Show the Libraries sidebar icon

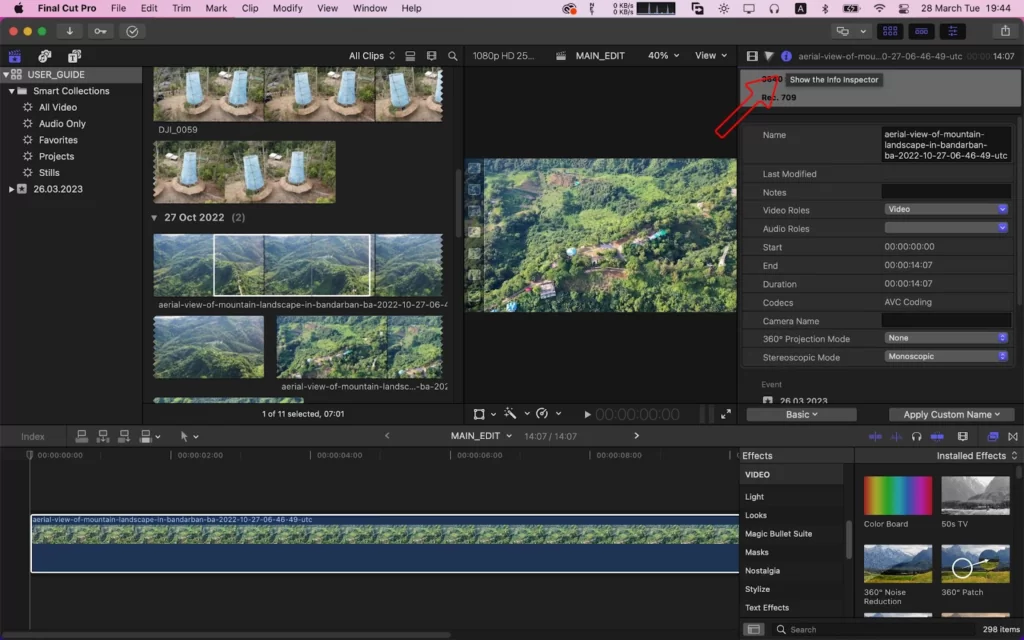point(14,56)
